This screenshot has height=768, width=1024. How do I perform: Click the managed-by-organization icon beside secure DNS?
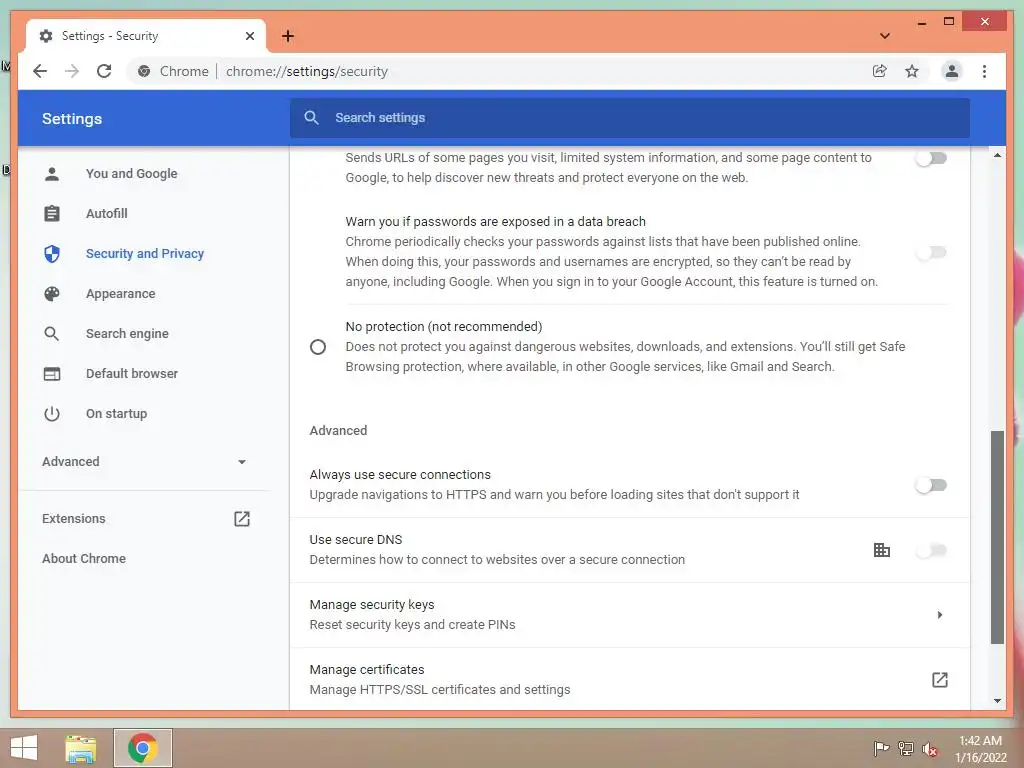point(882,551)
